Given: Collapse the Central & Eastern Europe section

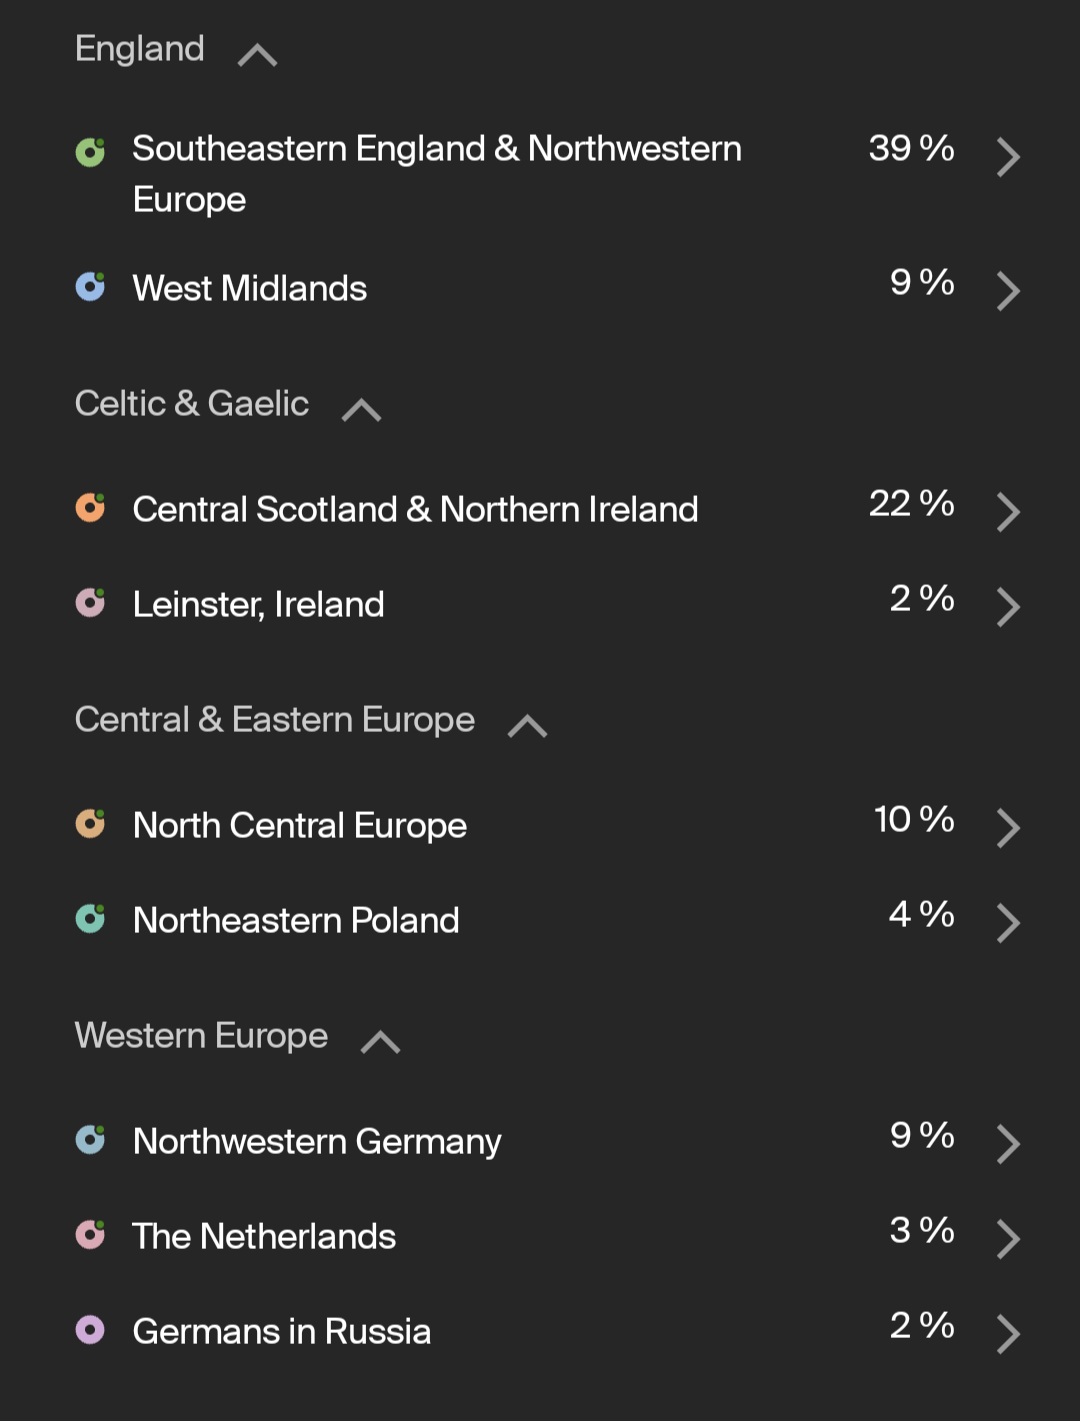Looking at the screenshot, I should [x=527, y=725].
